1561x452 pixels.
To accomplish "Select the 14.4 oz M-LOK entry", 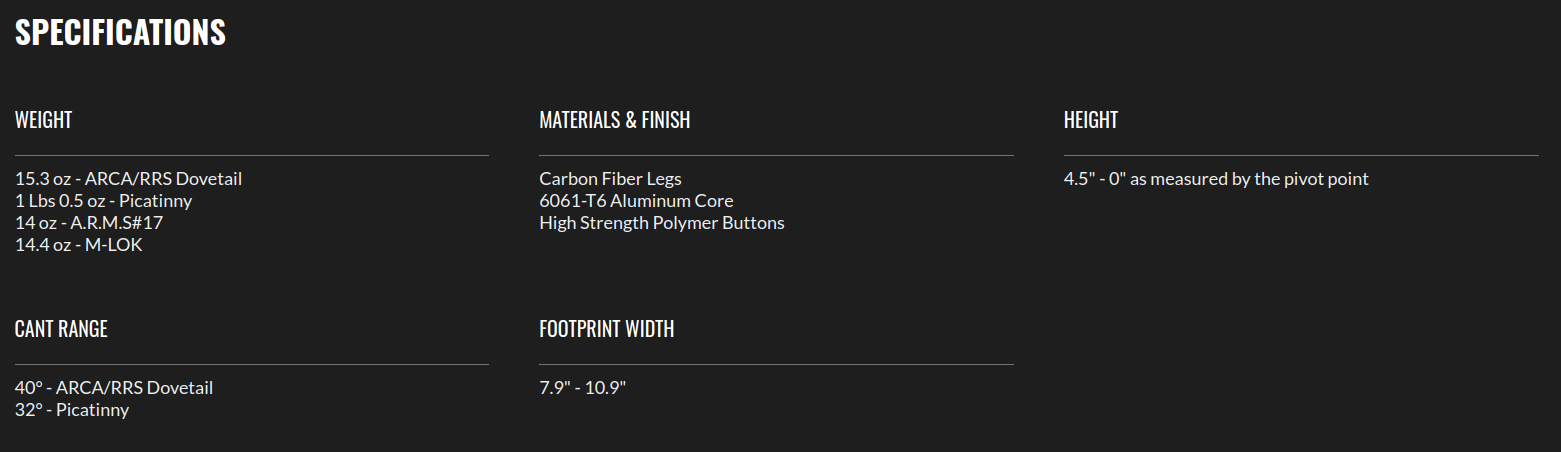I will (79, 245).
